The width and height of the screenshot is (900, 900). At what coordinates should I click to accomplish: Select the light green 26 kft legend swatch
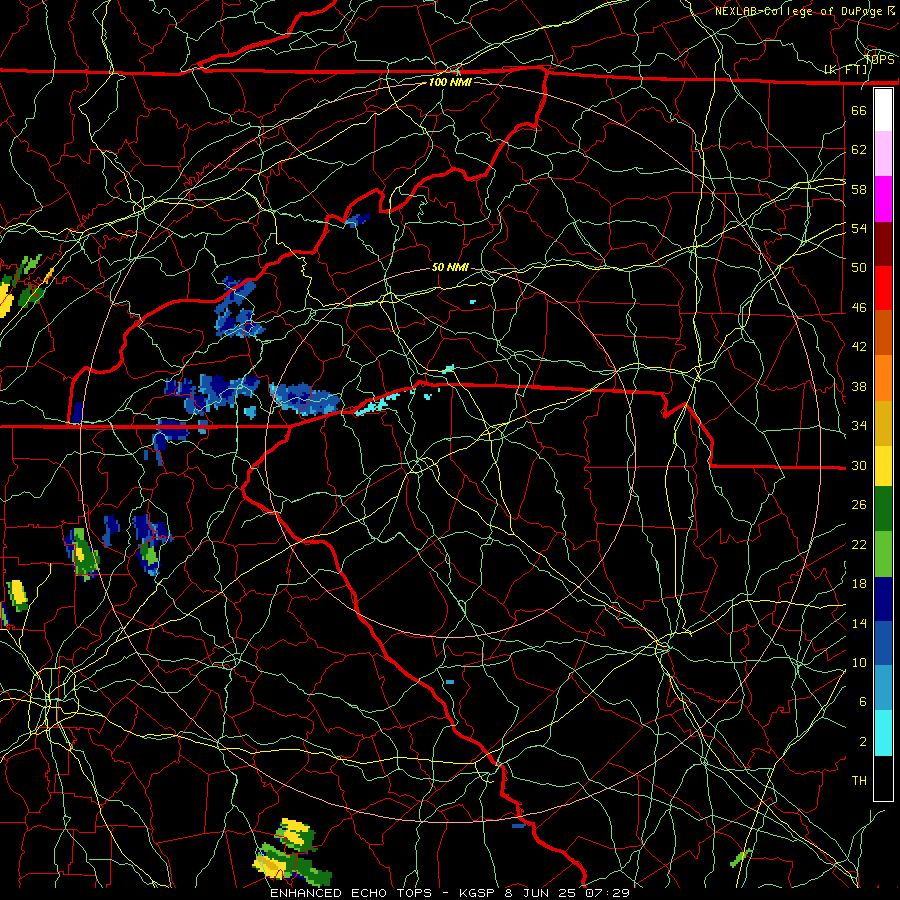[x=883, y=554]
